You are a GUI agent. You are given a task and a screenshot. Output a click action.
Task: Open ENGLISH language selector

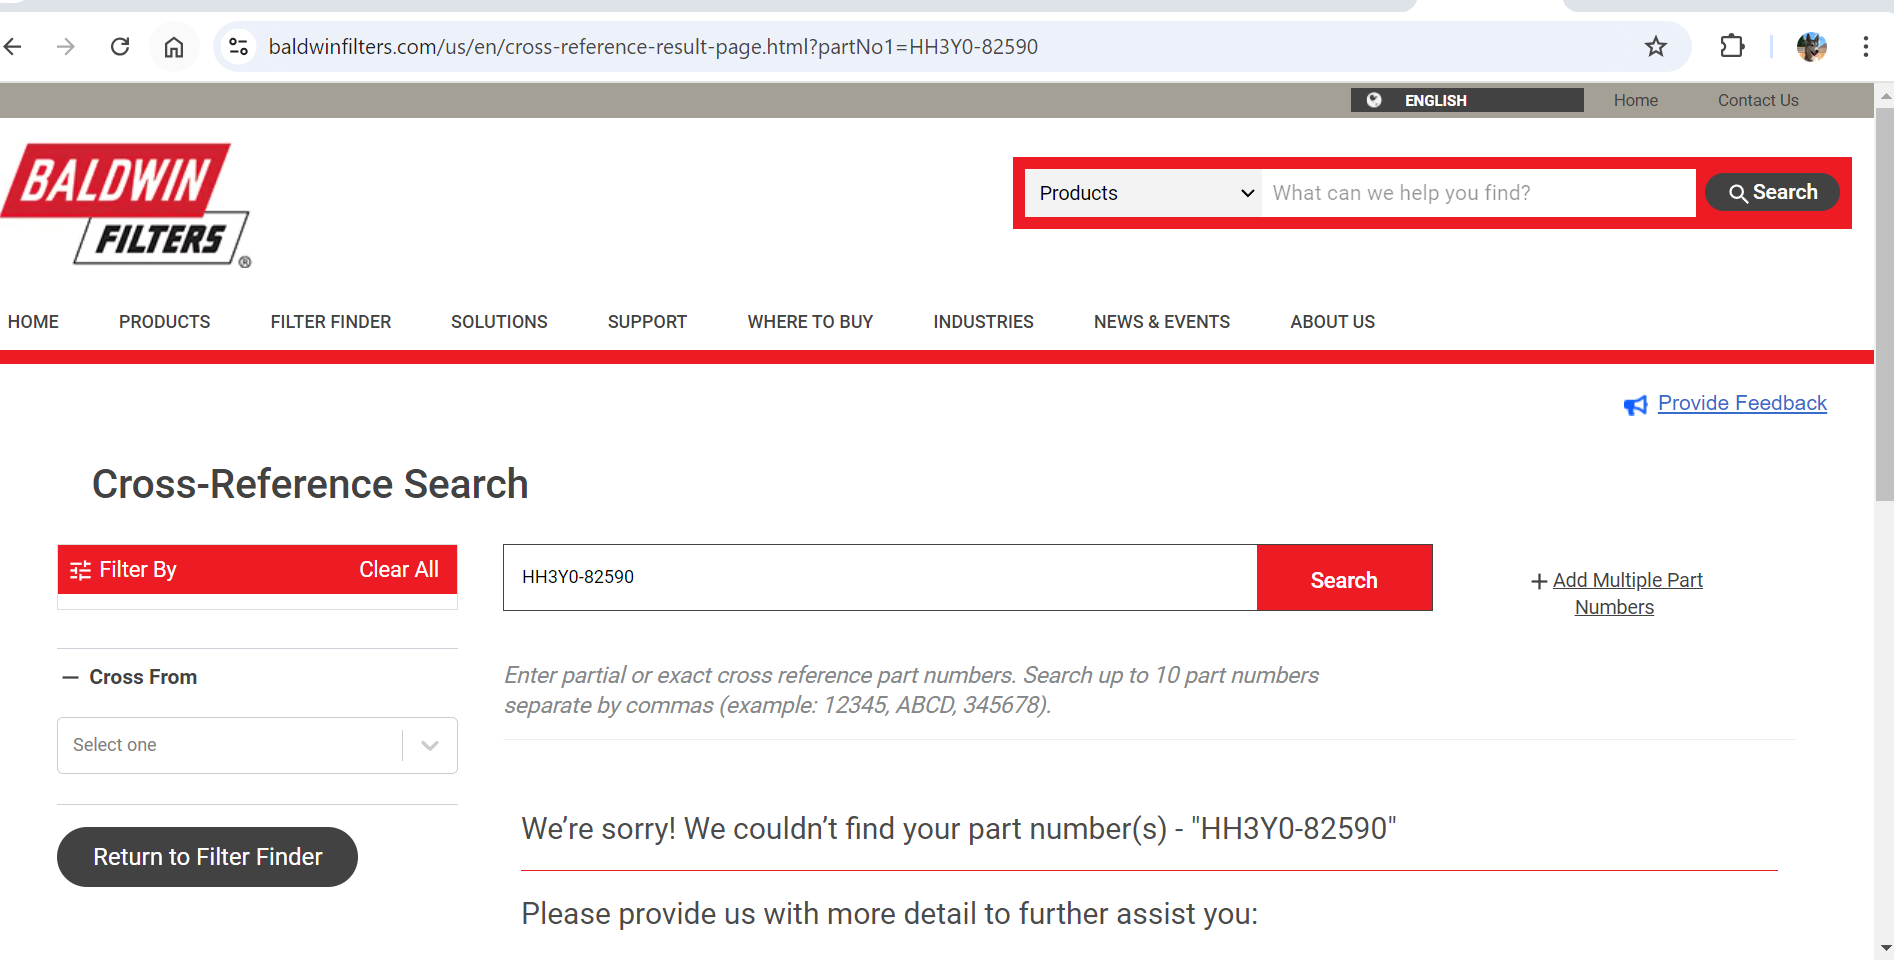[1467, 100]
